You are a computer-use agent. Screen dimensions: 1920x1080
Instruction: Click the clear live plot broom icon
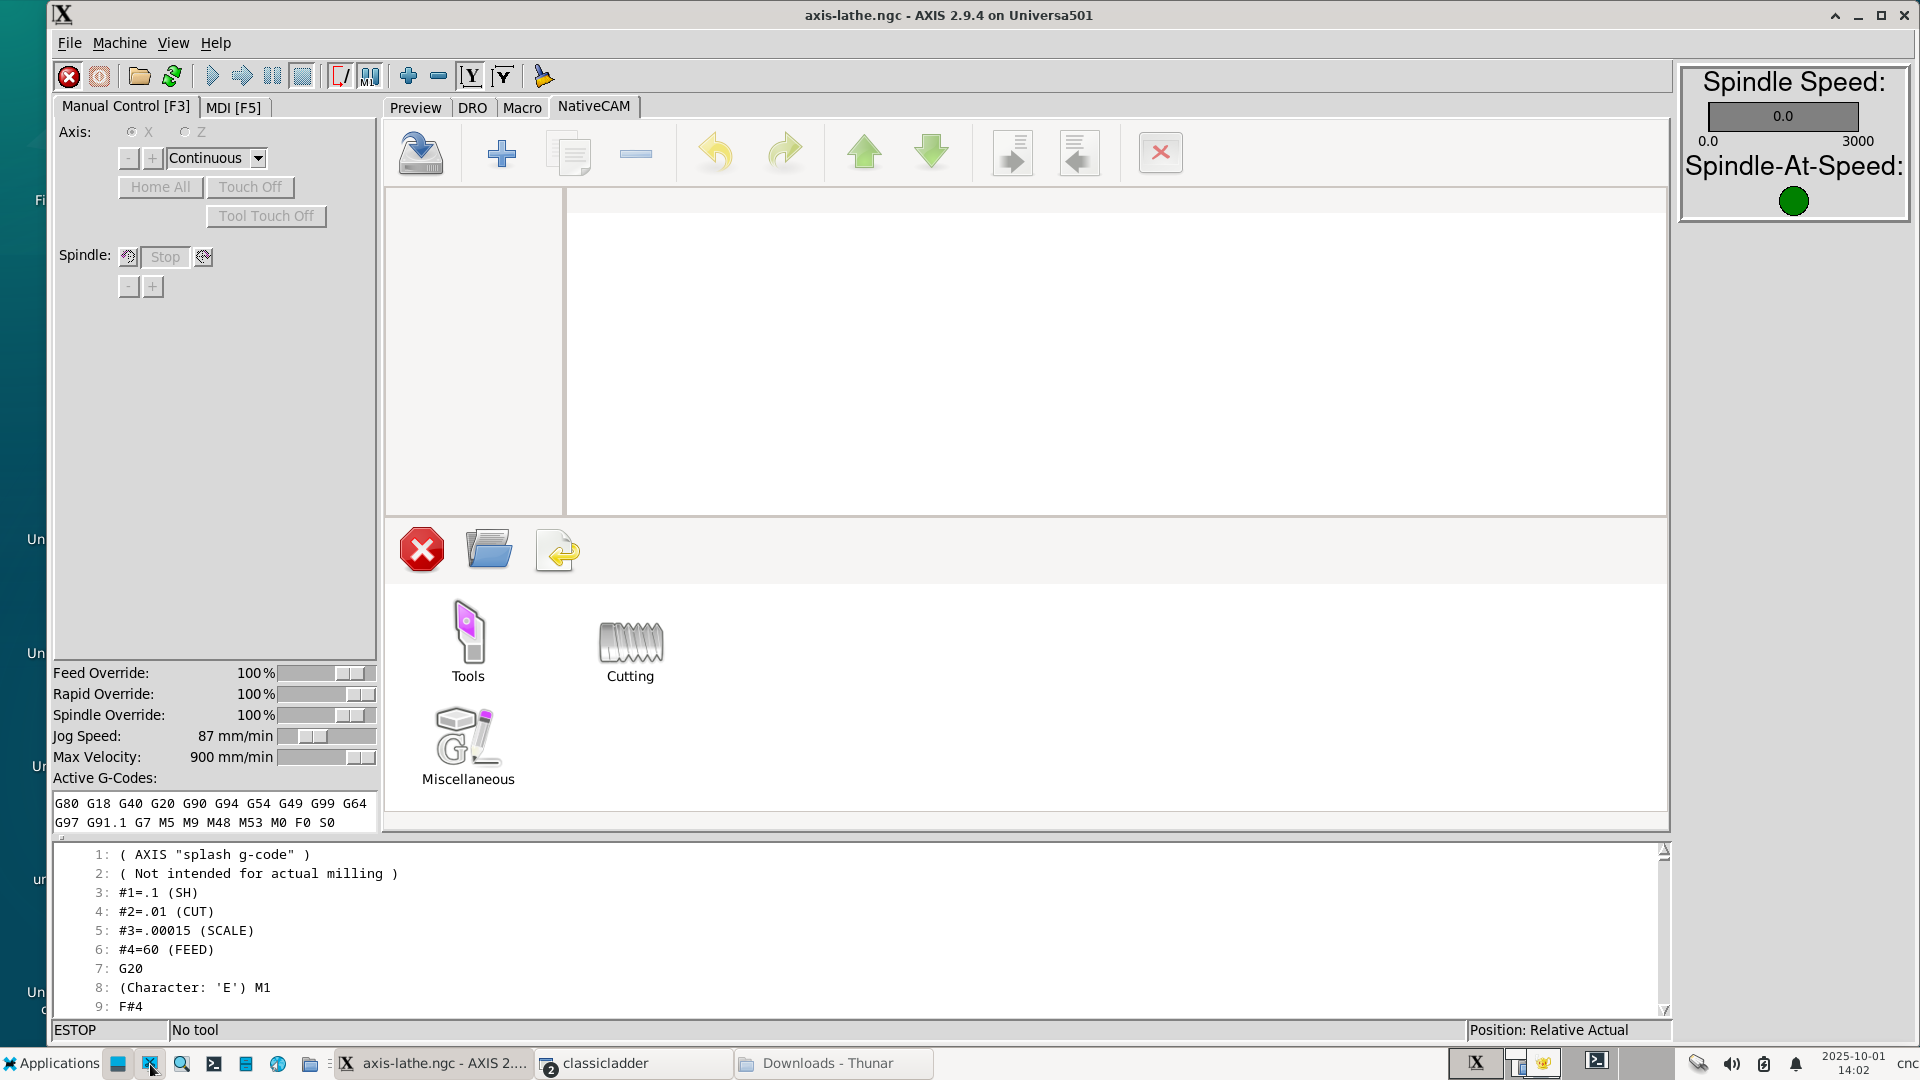pyautogui.click(x=543, y=76)
